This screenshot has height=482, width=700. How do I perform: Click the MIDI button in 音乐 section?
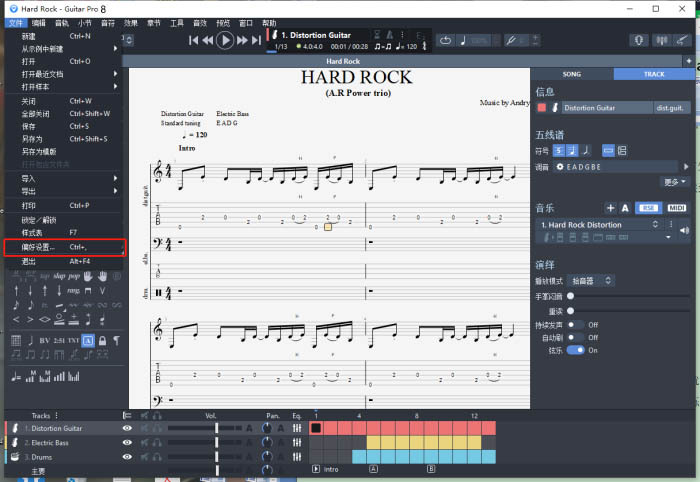click(x=677, y=208)
